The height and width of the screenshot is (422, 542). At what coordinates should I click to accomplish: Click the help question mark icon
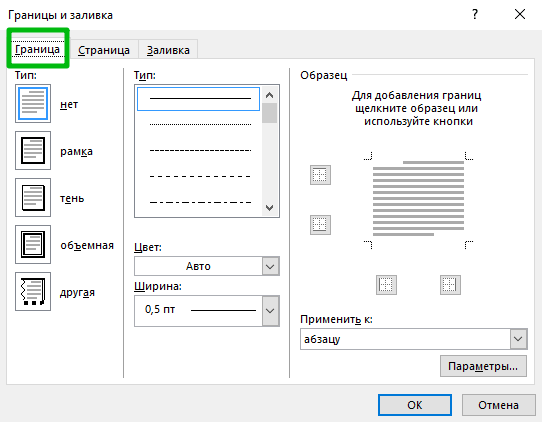475,14
